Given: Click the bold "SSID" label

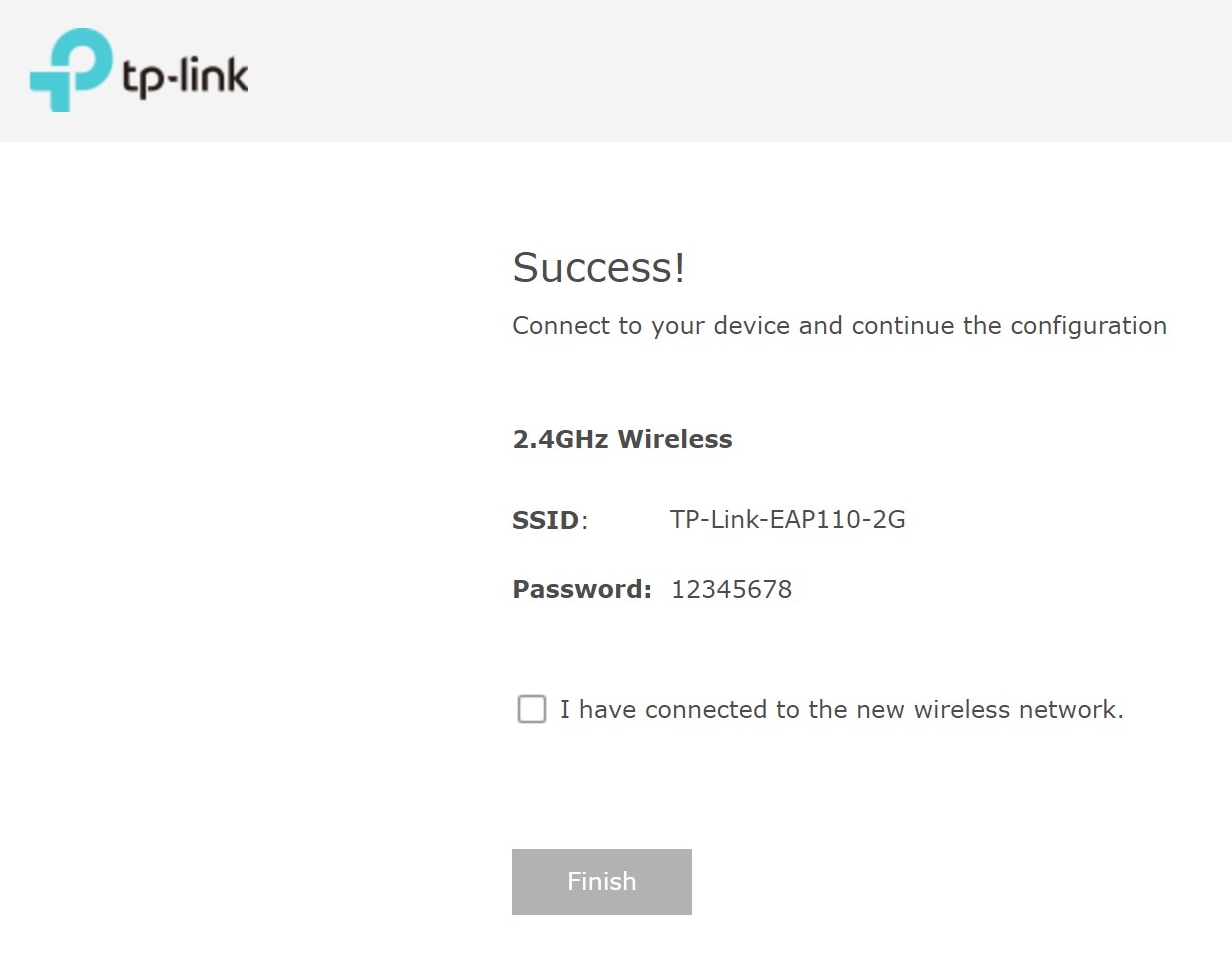Looking at the screenshot, I should pos(545,520).
